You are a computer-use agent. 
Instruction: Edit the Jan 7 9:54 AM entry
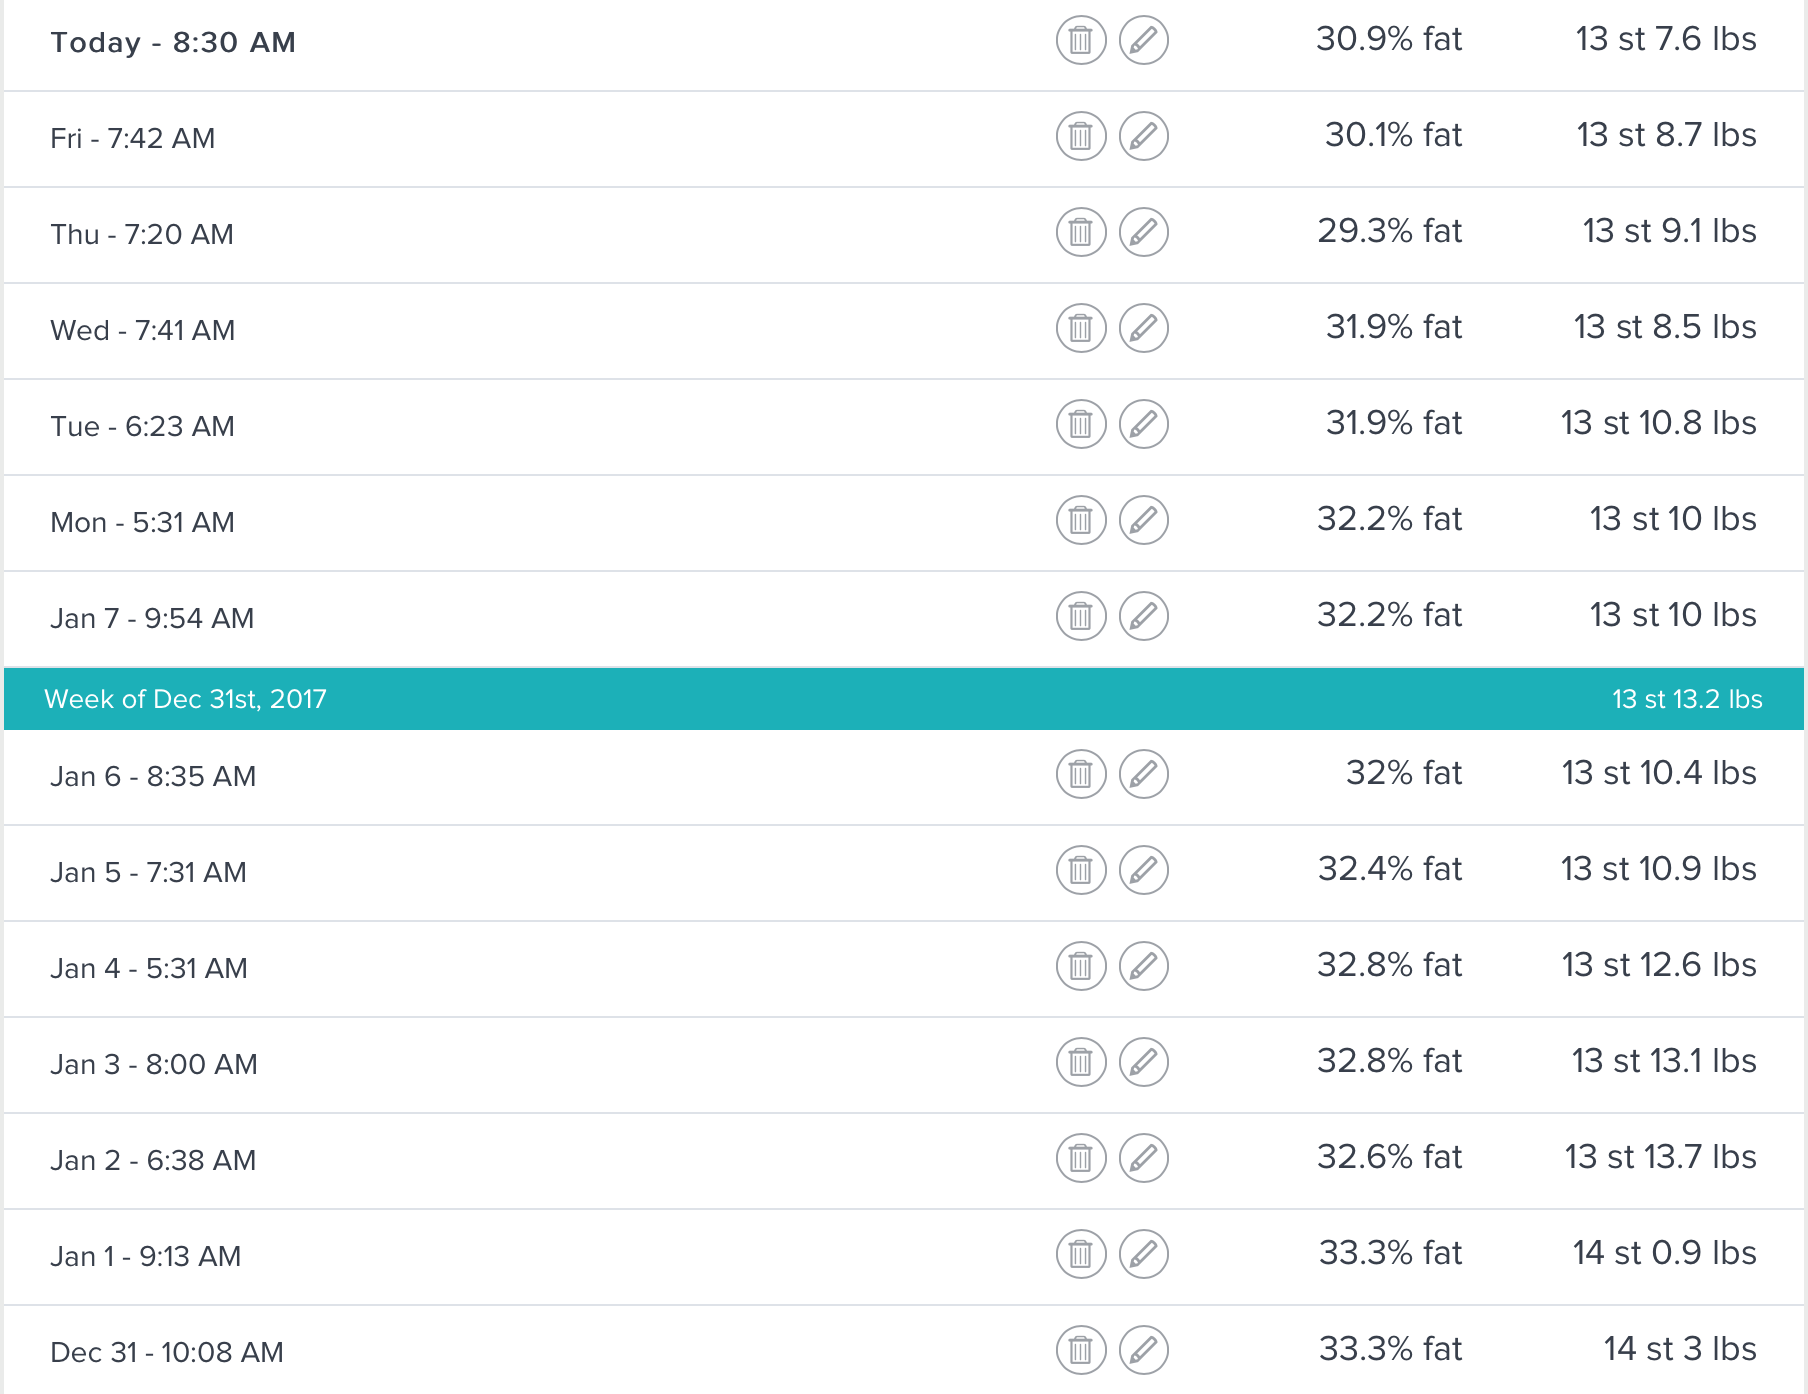point(1143,617)
